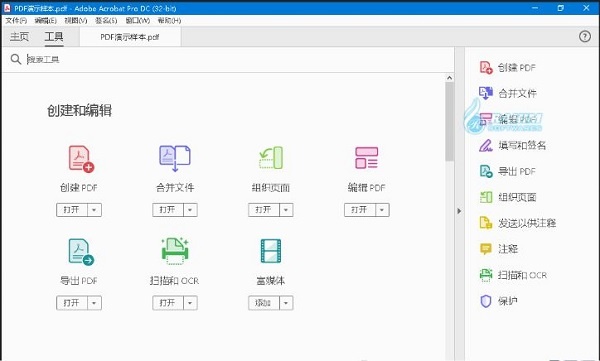Open the 签名(S) menu
The width and height of the screenshot is (600, 361).
(x=106, y=20)
